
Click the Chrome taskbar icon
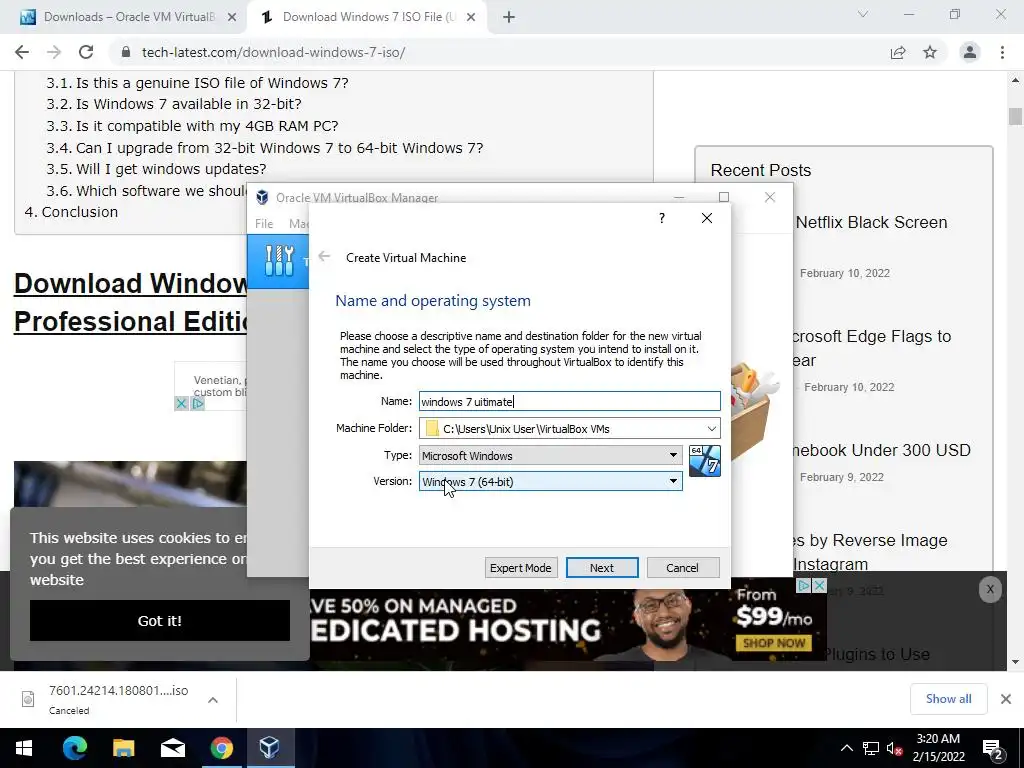[221, 748]
